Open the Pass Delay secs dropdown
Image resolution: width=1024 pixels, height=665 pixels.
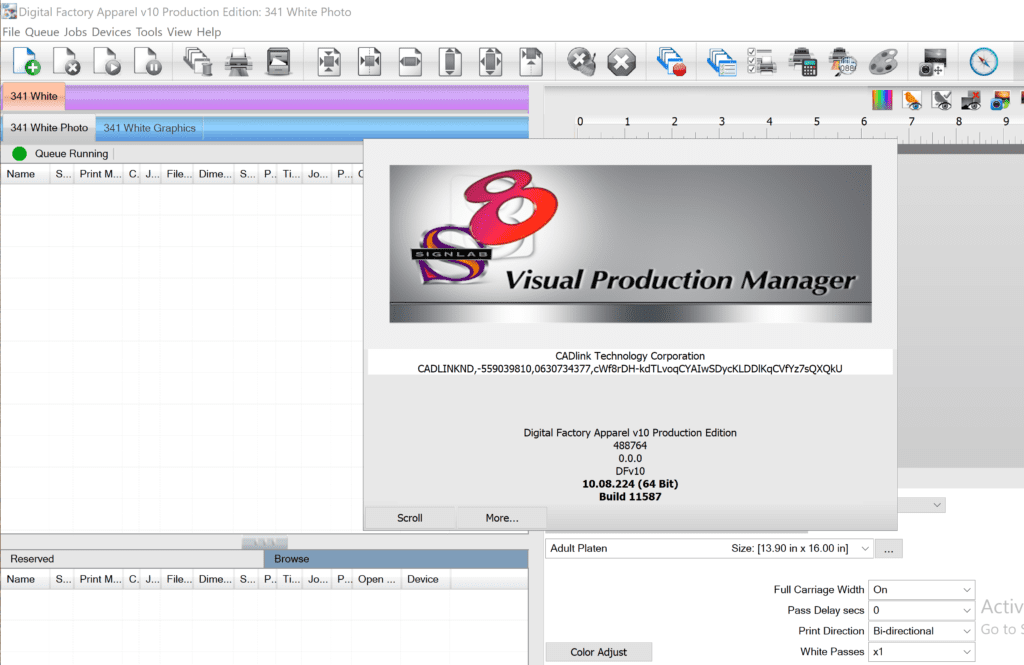click(x=921, y=610)
